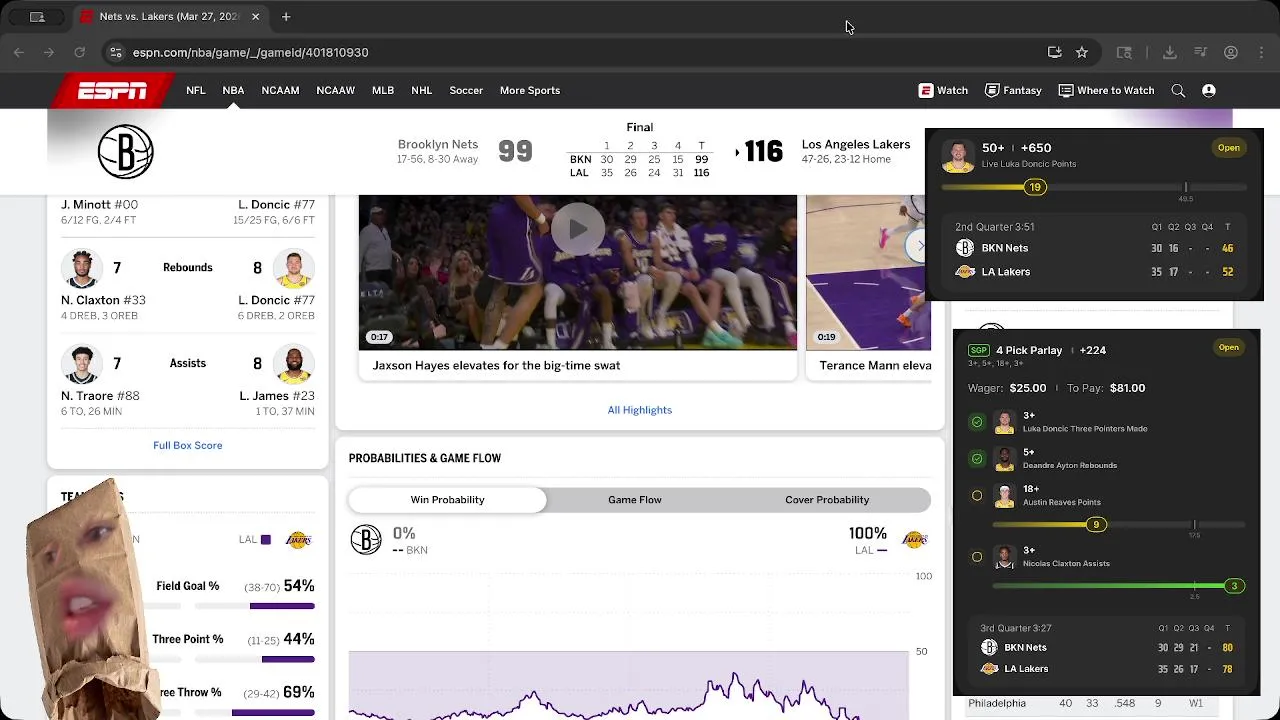
Task: Click the Nets logo in win probability
Action: click(x=366, y=540)
